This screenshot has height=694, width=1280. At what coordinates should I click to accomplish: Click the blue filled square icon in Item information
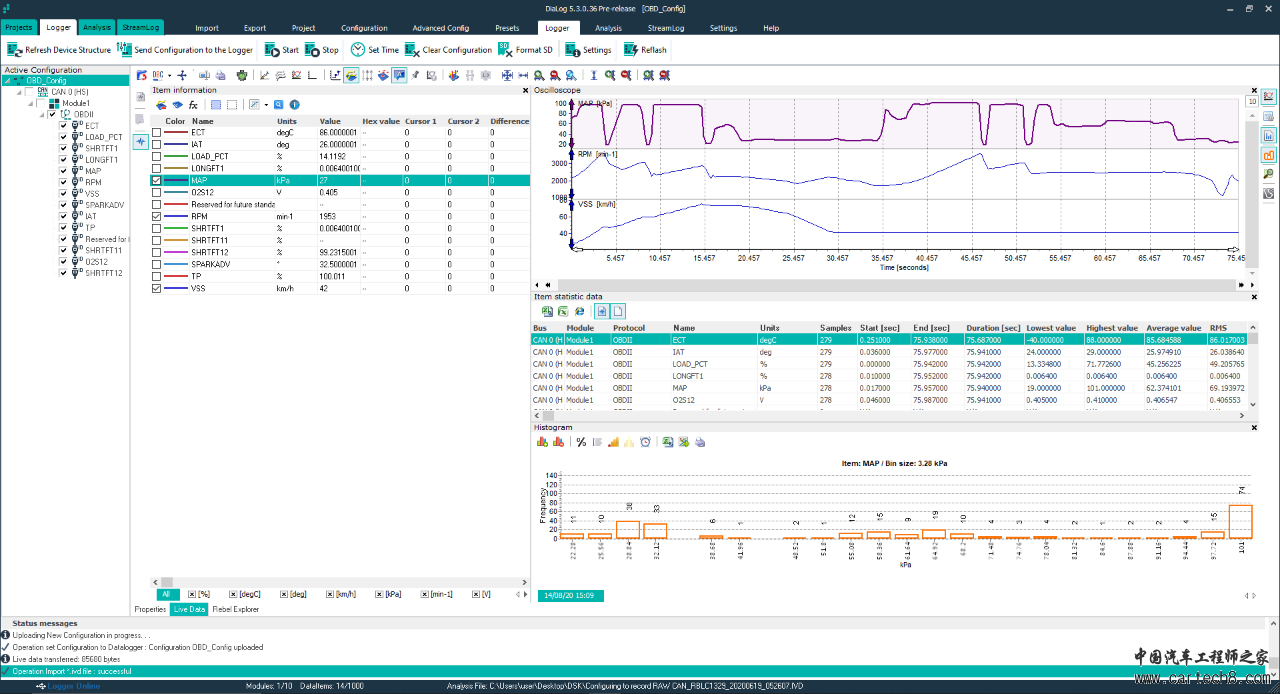(216, 105)
